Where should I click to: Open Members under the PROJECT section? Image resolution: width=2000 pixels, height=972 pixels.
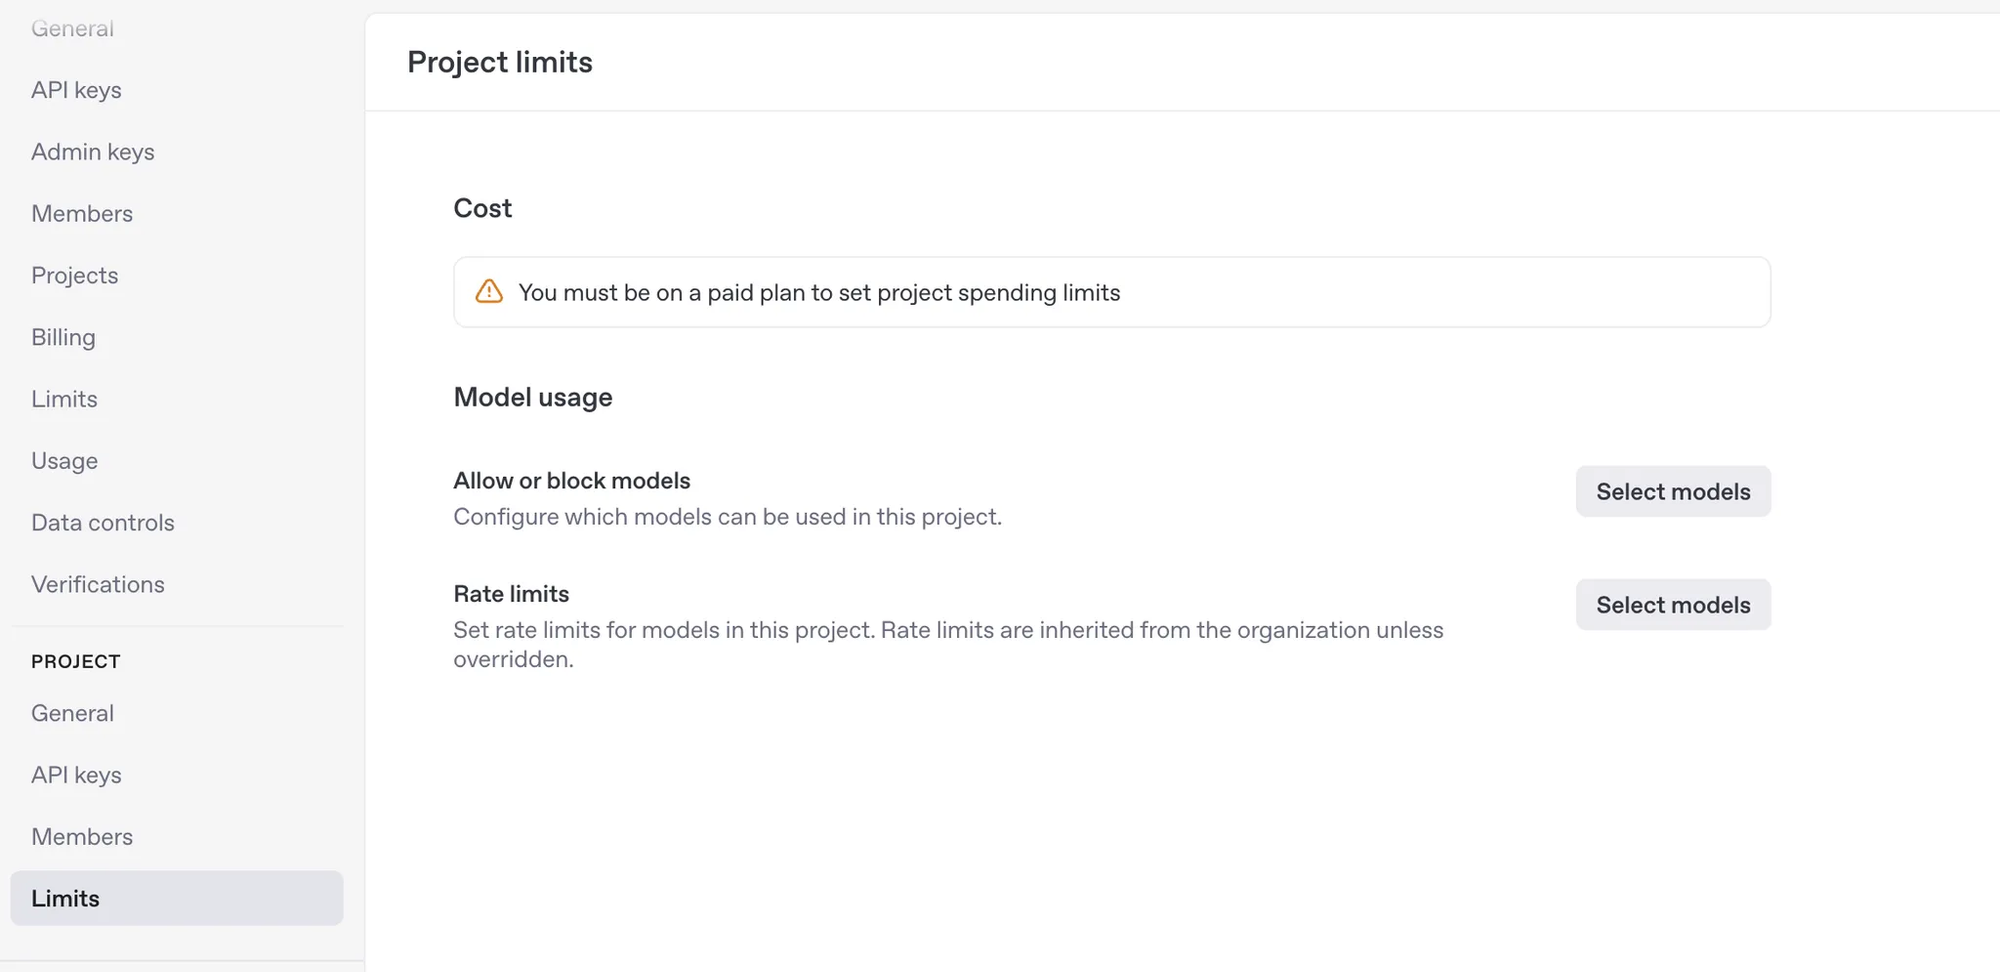(x=81, y=837)
